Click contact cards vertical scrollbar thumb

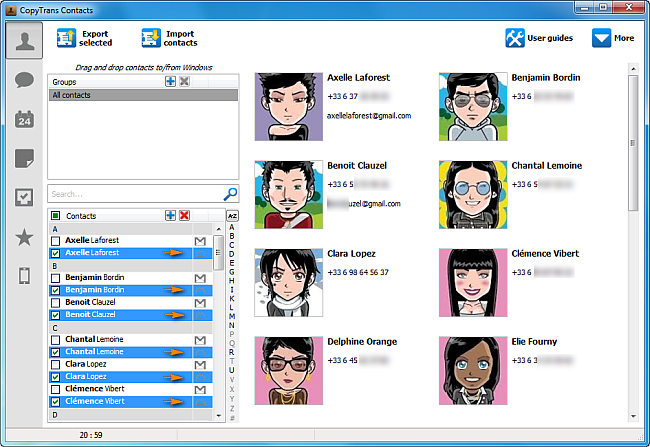click(633, 143)
